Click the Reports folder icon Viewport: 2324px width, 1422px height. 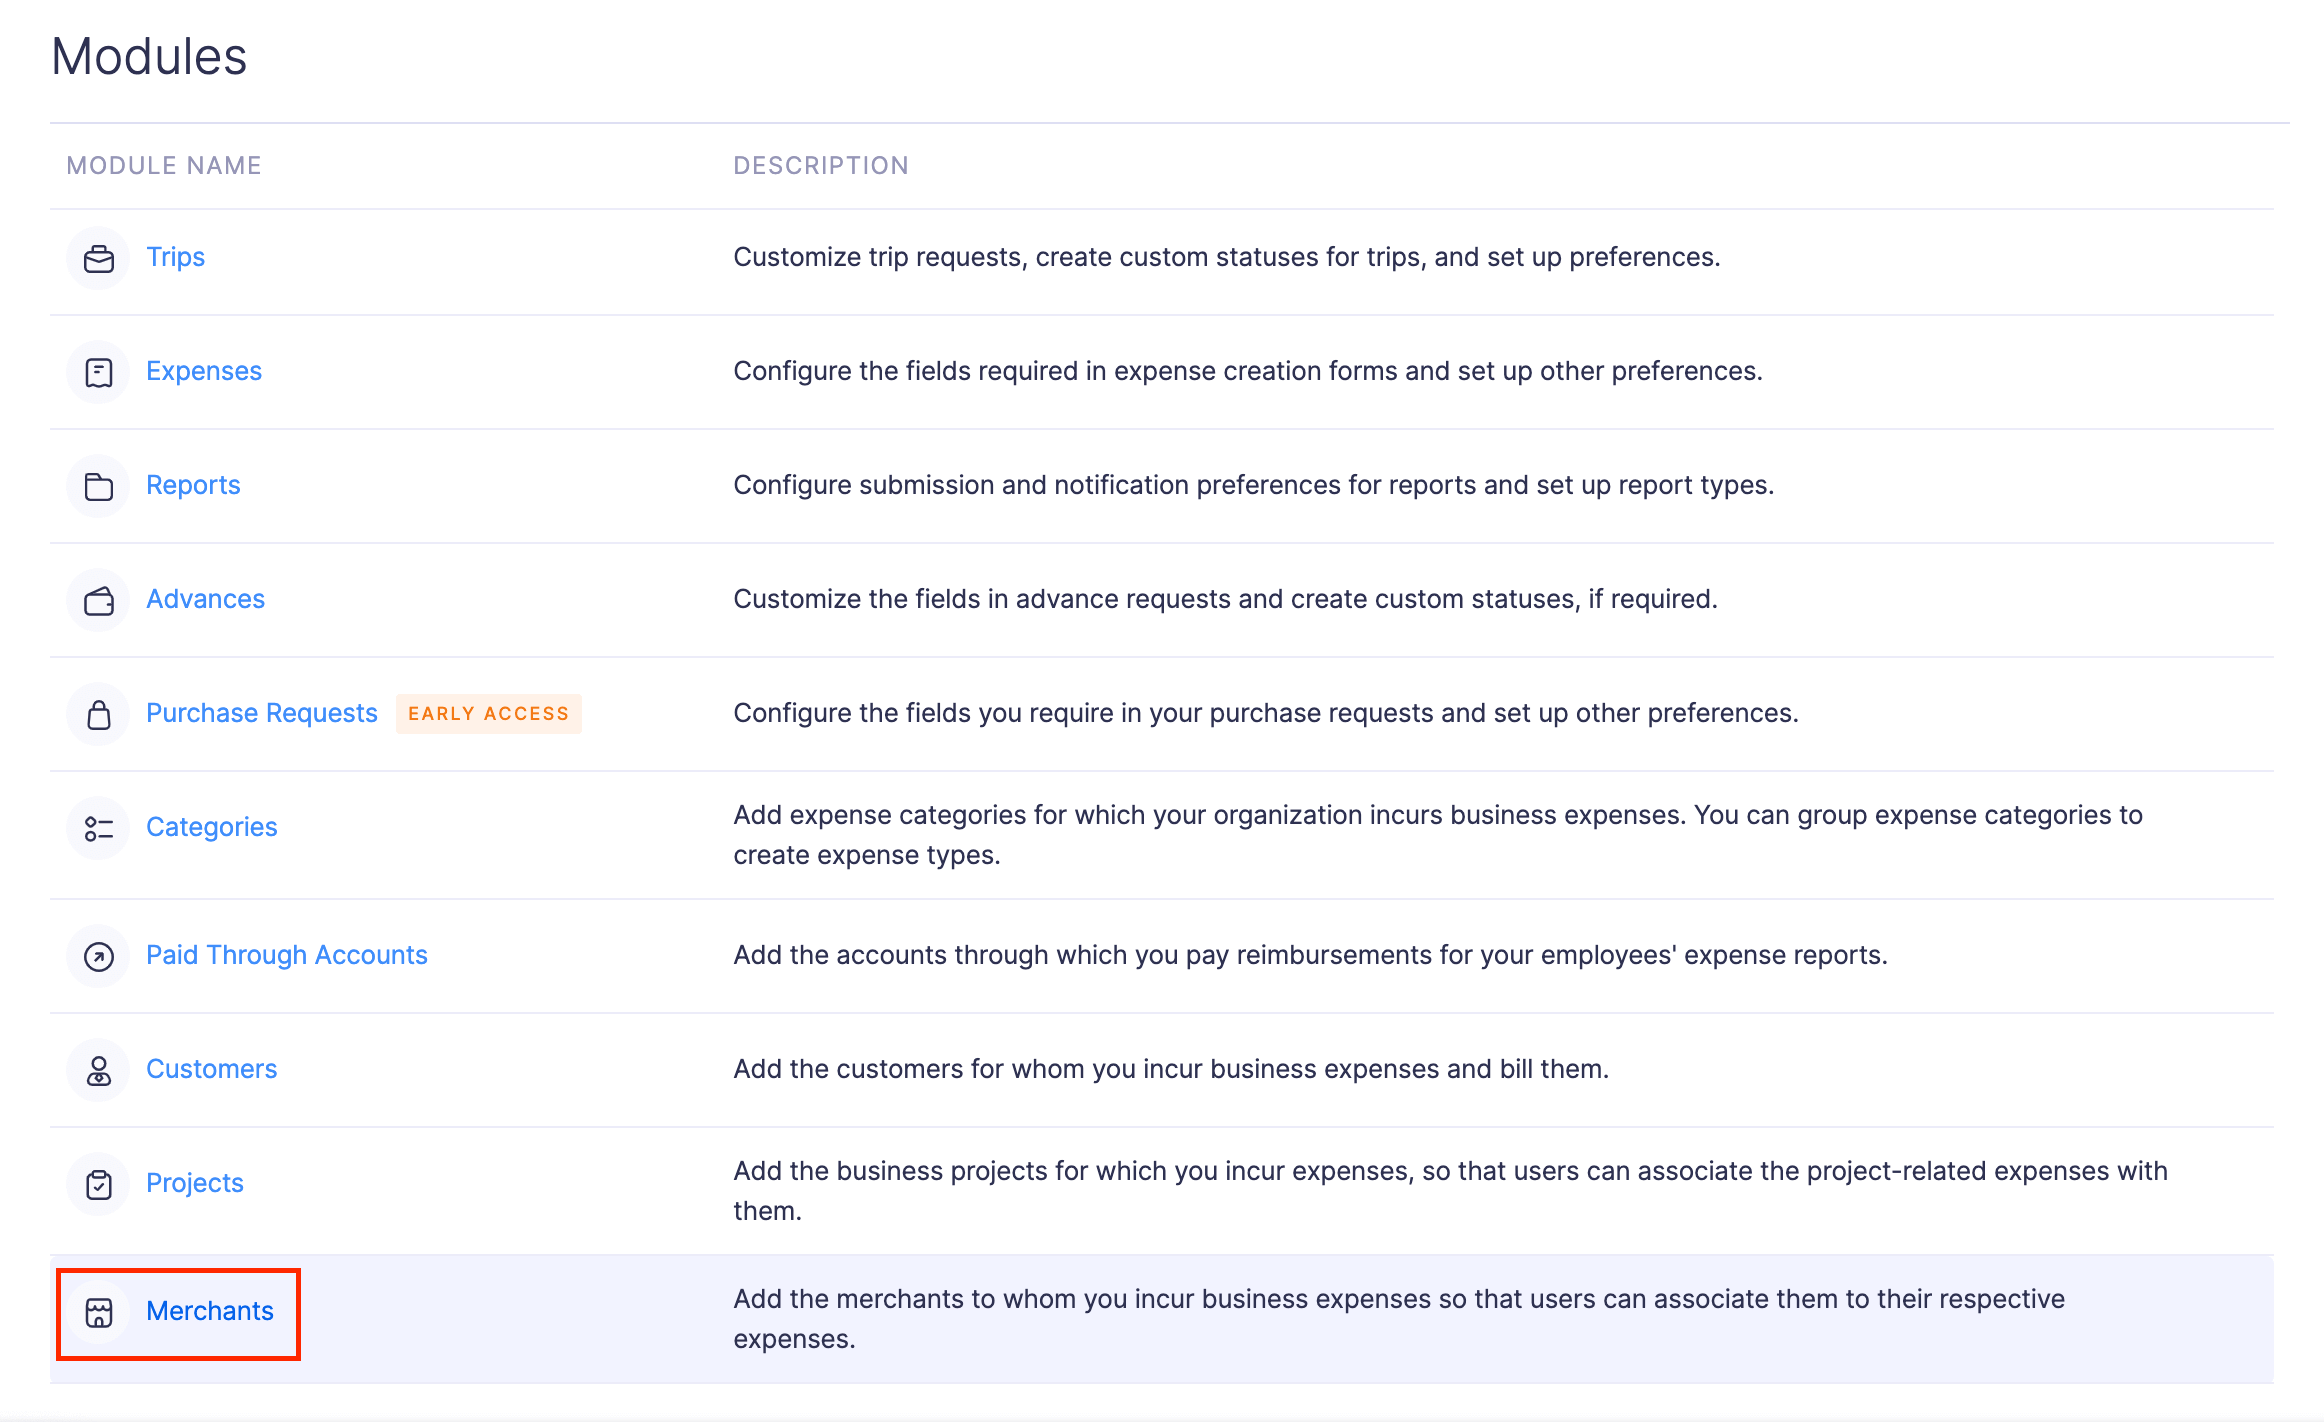(98, 486)
